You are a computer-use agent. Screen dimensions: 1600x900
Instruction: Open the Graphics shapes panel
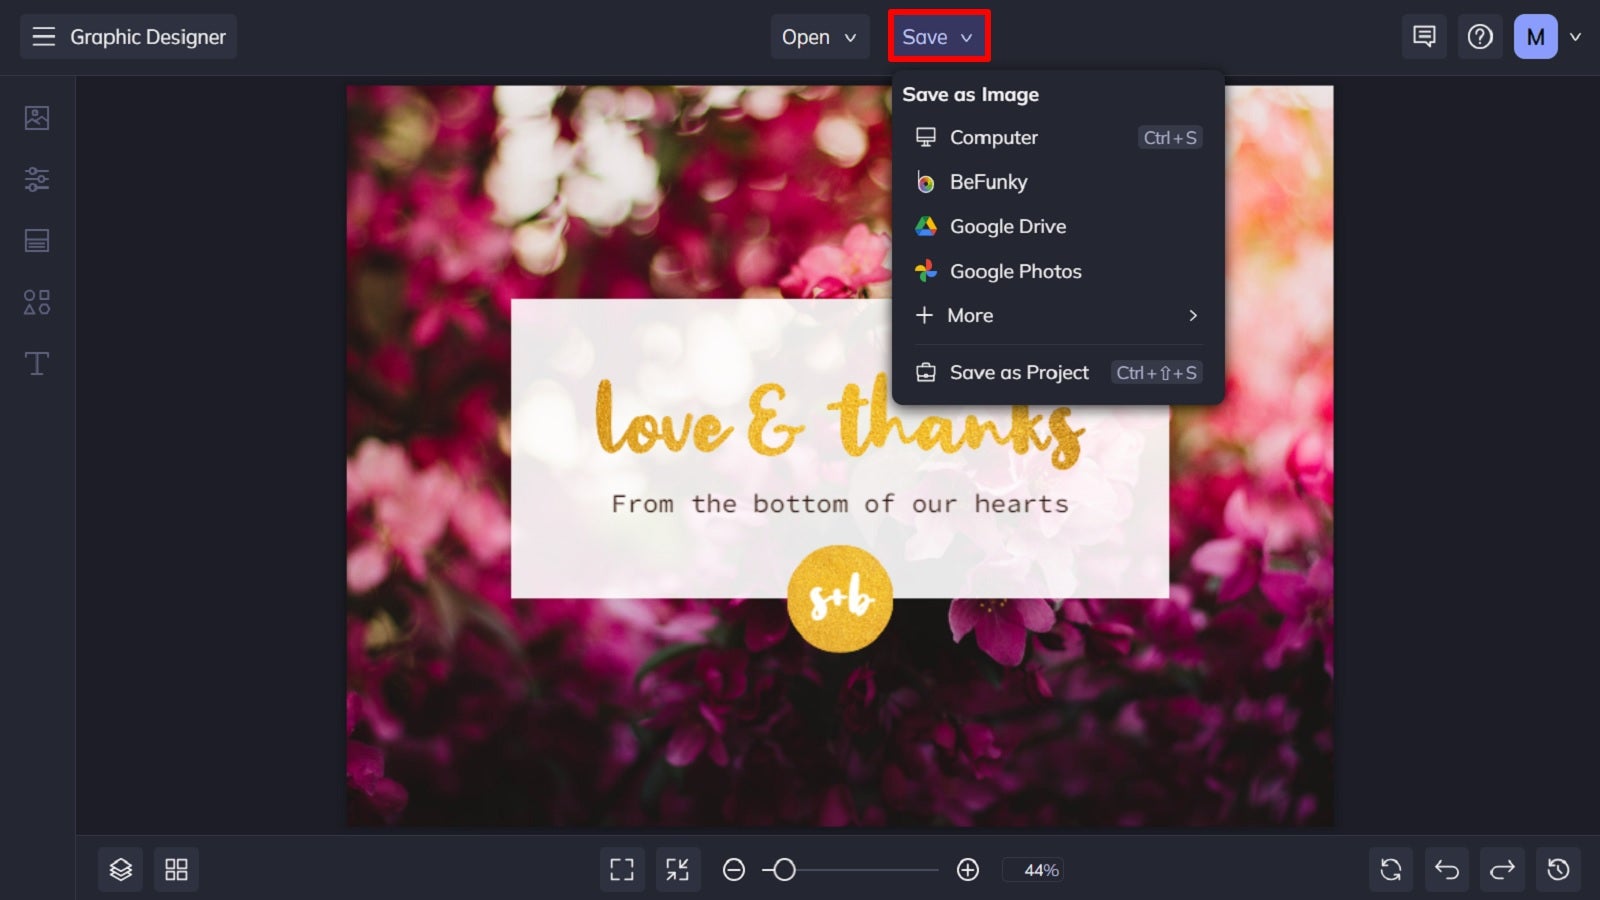[36, 302]
